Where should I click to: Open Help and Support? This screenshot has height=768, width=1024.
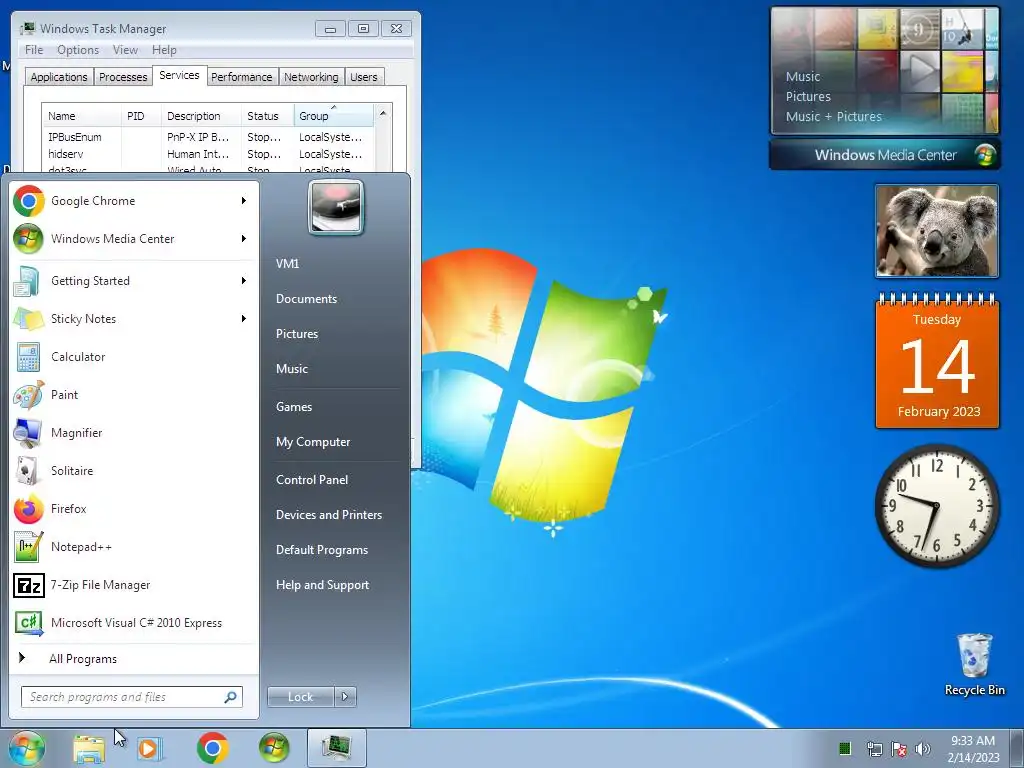tap(322, 585)
